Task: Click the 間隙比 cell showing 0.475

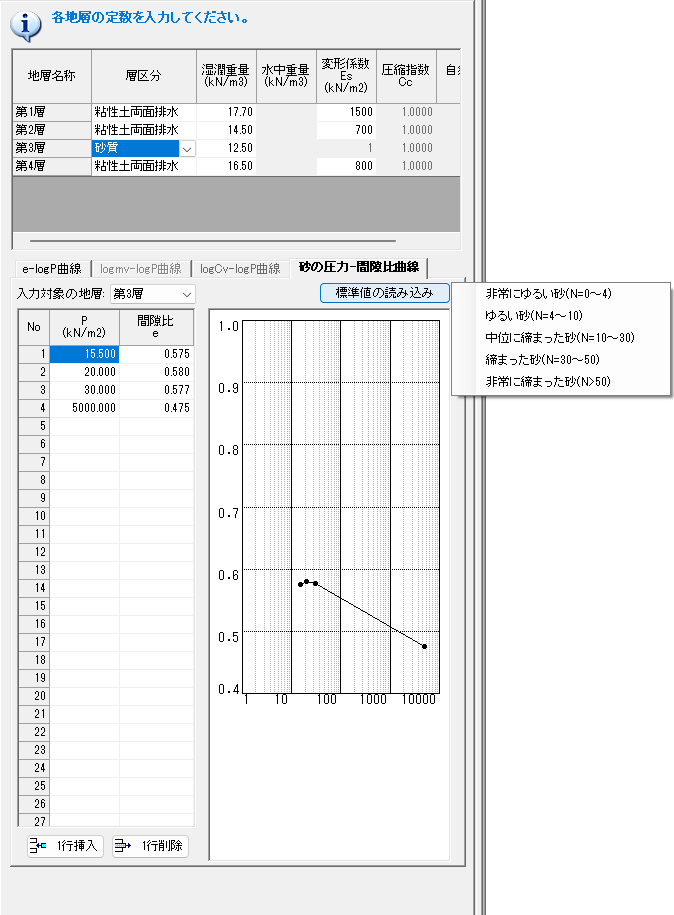Action: (x=156, y=408)
